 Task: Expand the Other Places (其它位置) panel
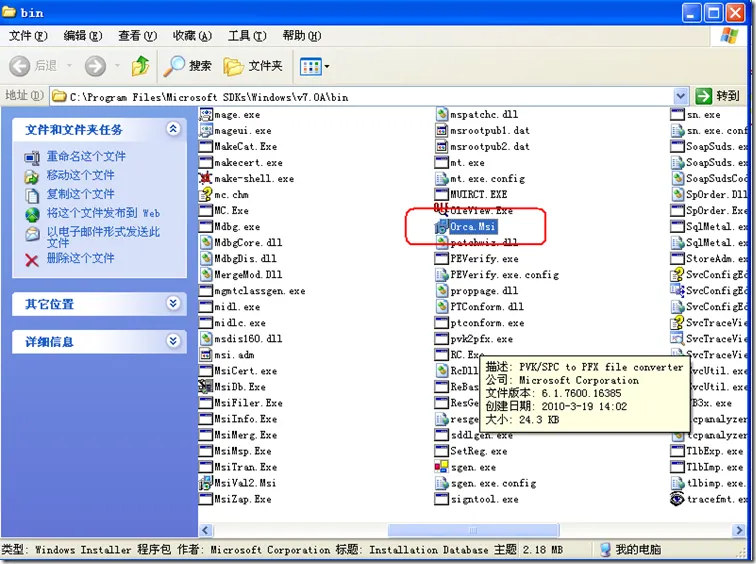click(x=173, y=303)
